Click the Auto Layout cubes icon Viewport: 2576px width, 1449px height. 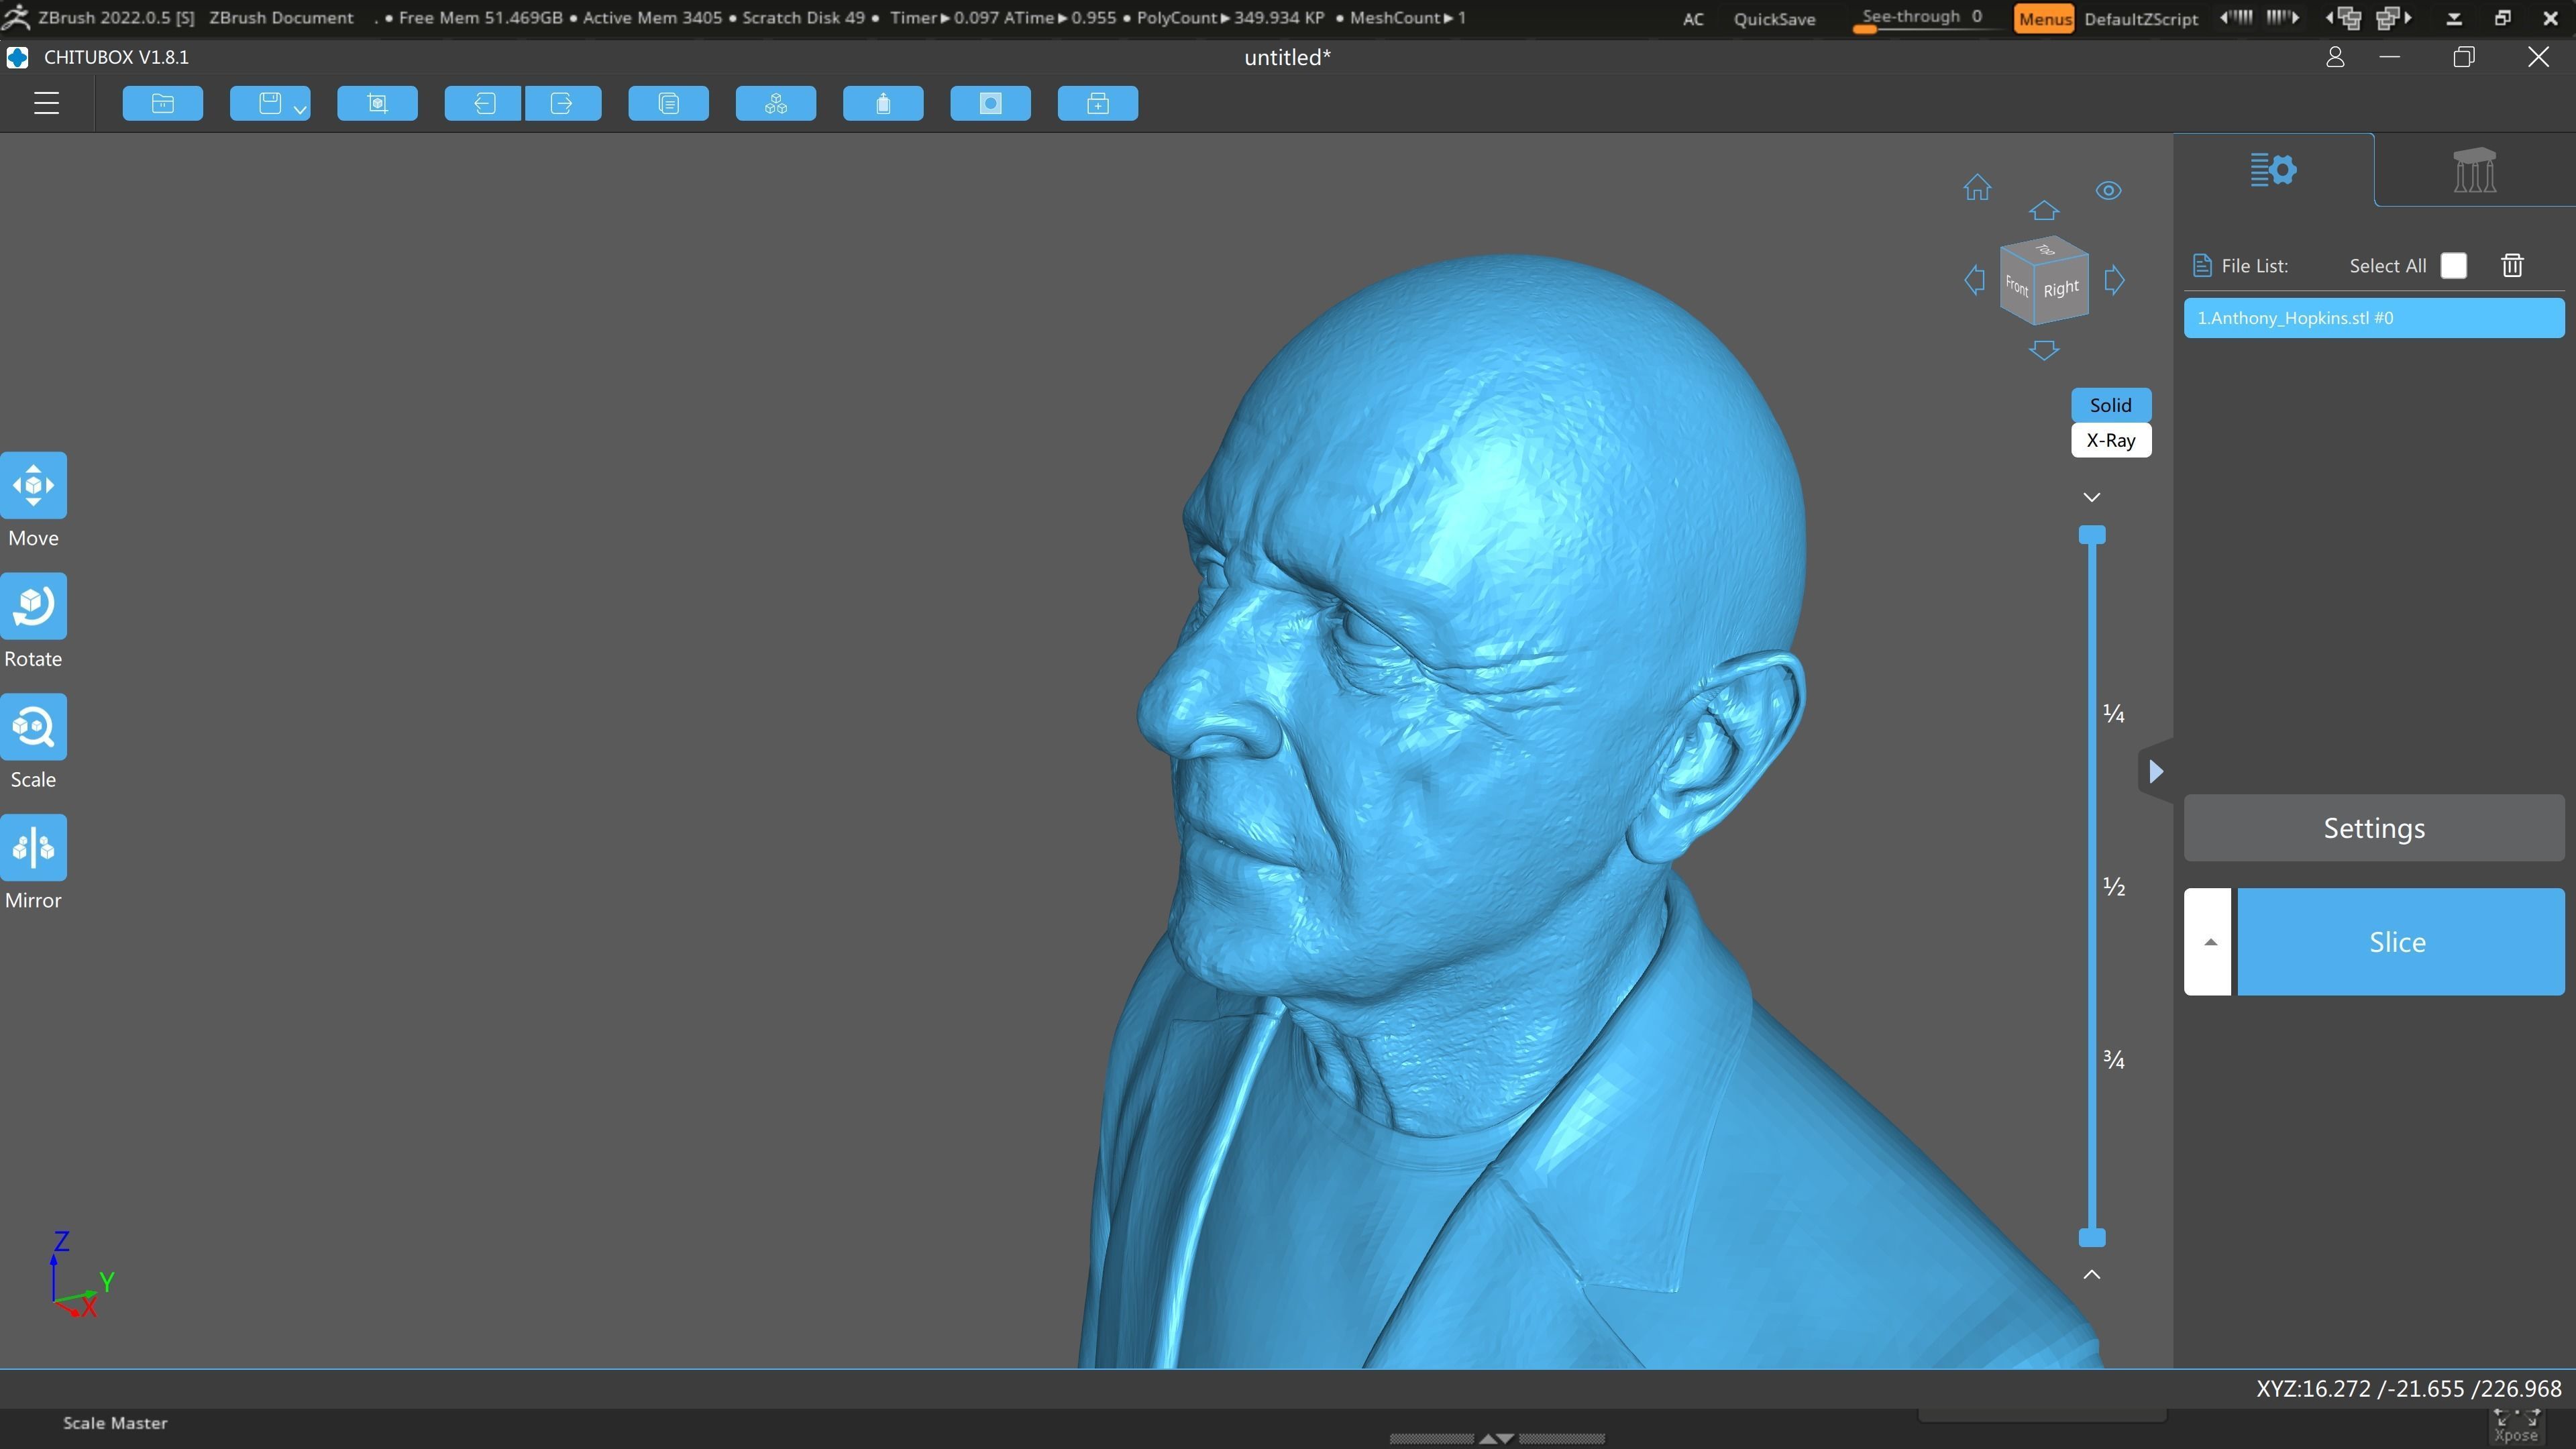[x=776, y=103]
